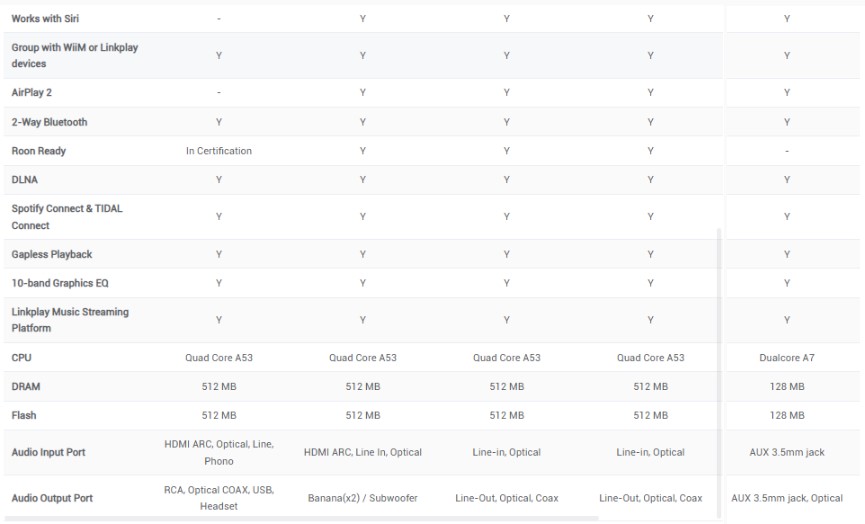Screen dimensions: 865x524
Task: Select 'RCA, Optical COAX, USB, Headset' cell
Action: pyautogui.click(x=219, y=498)
